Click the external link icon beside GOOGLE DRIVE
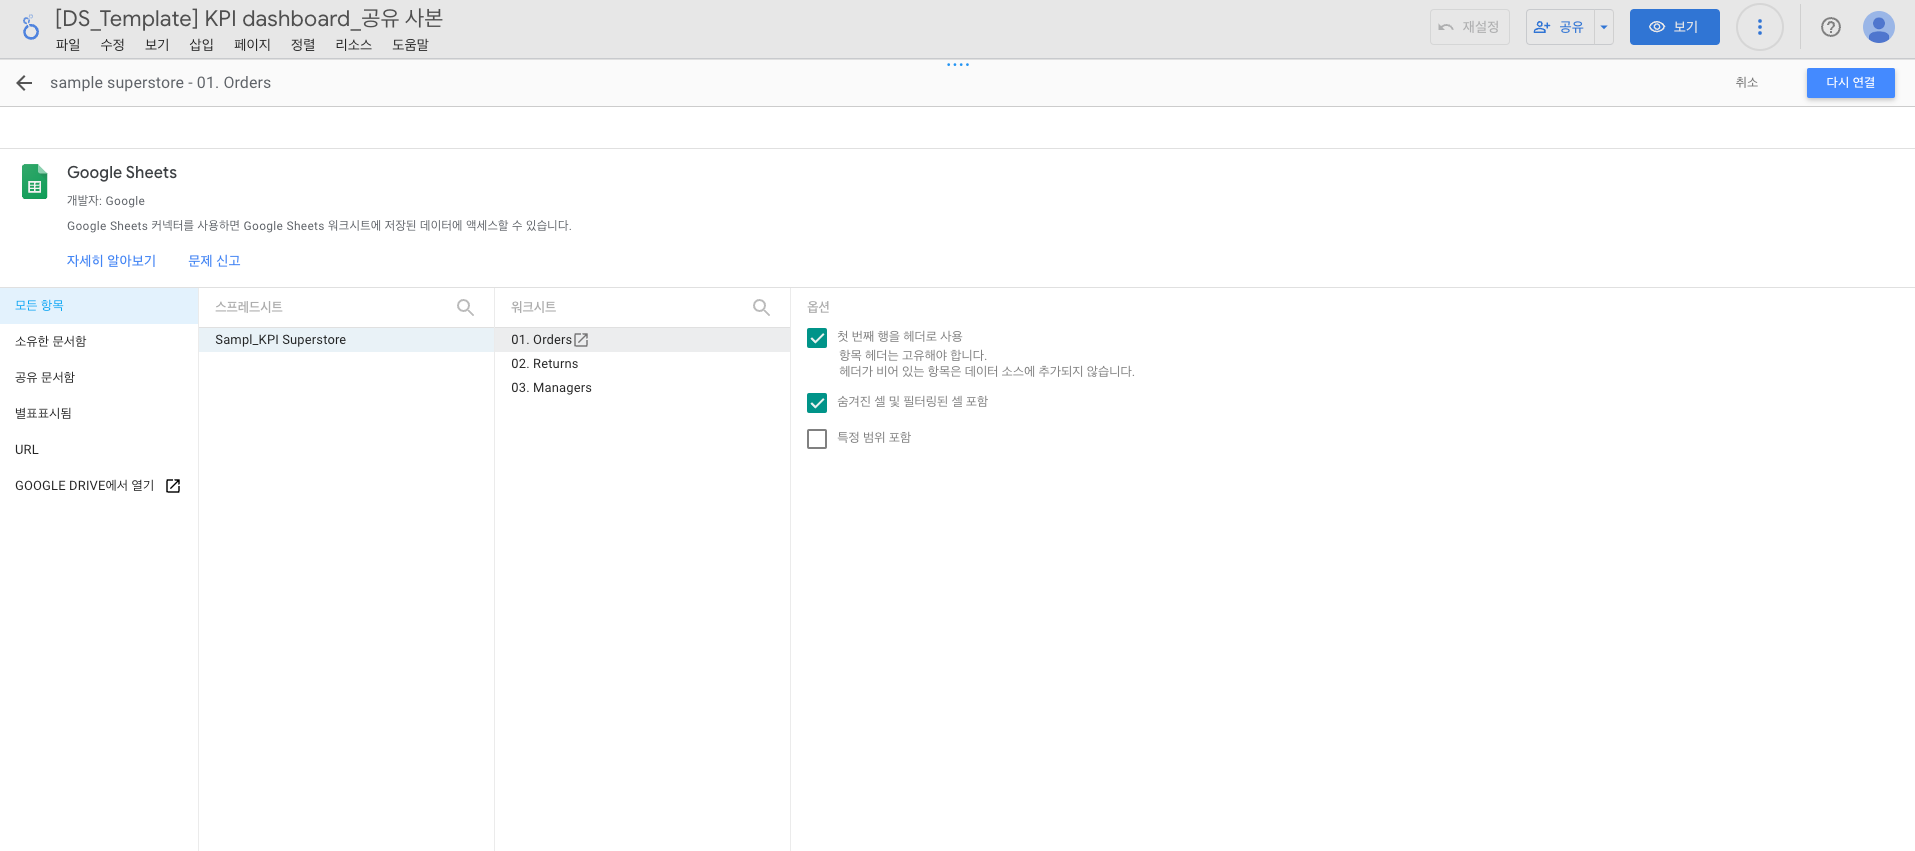Viewport: 1915px width, 851px height. [173, 486]
